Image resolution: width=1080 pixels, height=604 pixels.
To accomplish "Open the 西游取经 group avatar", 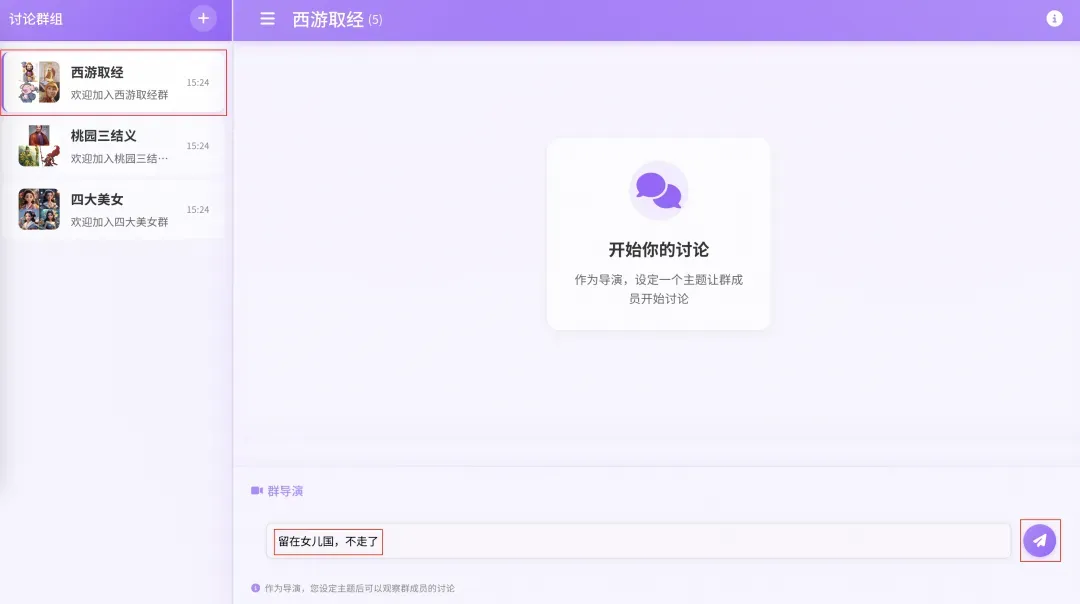I will pyautogui.click(x=39, y=82).
